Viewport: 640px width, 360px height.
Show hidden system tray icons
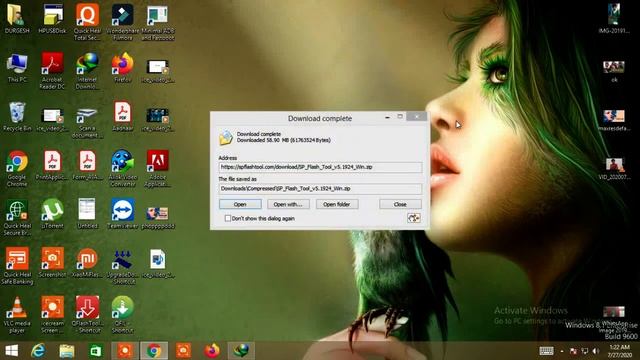tap(562, 351)
